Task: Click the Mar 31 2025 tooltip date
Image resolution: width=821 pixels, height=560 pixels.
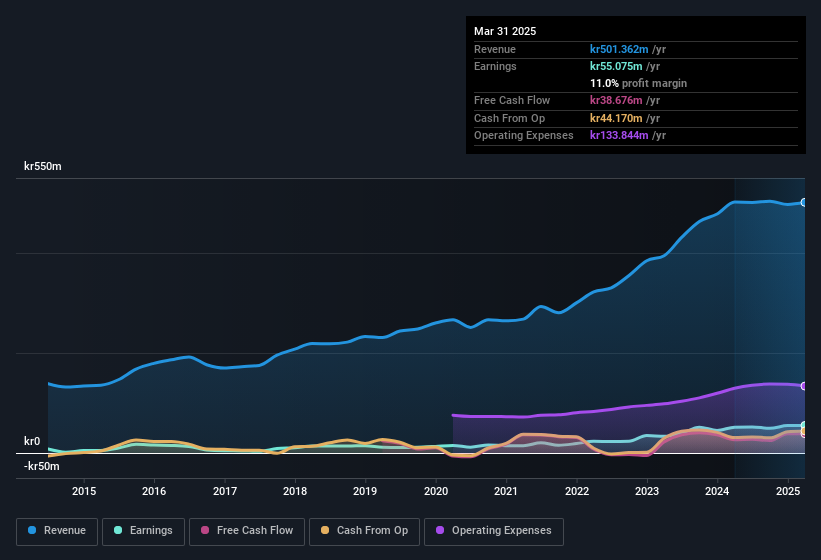Action: tap(505, 31)
